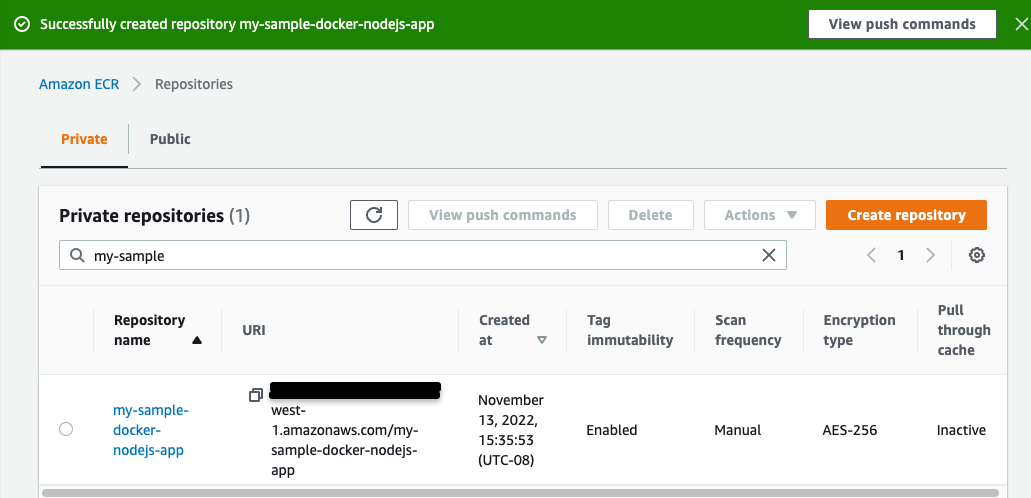This screenshot has width=1031, height=498.
Task: Click the Create repository button
Action: click(x=906, y=215)
